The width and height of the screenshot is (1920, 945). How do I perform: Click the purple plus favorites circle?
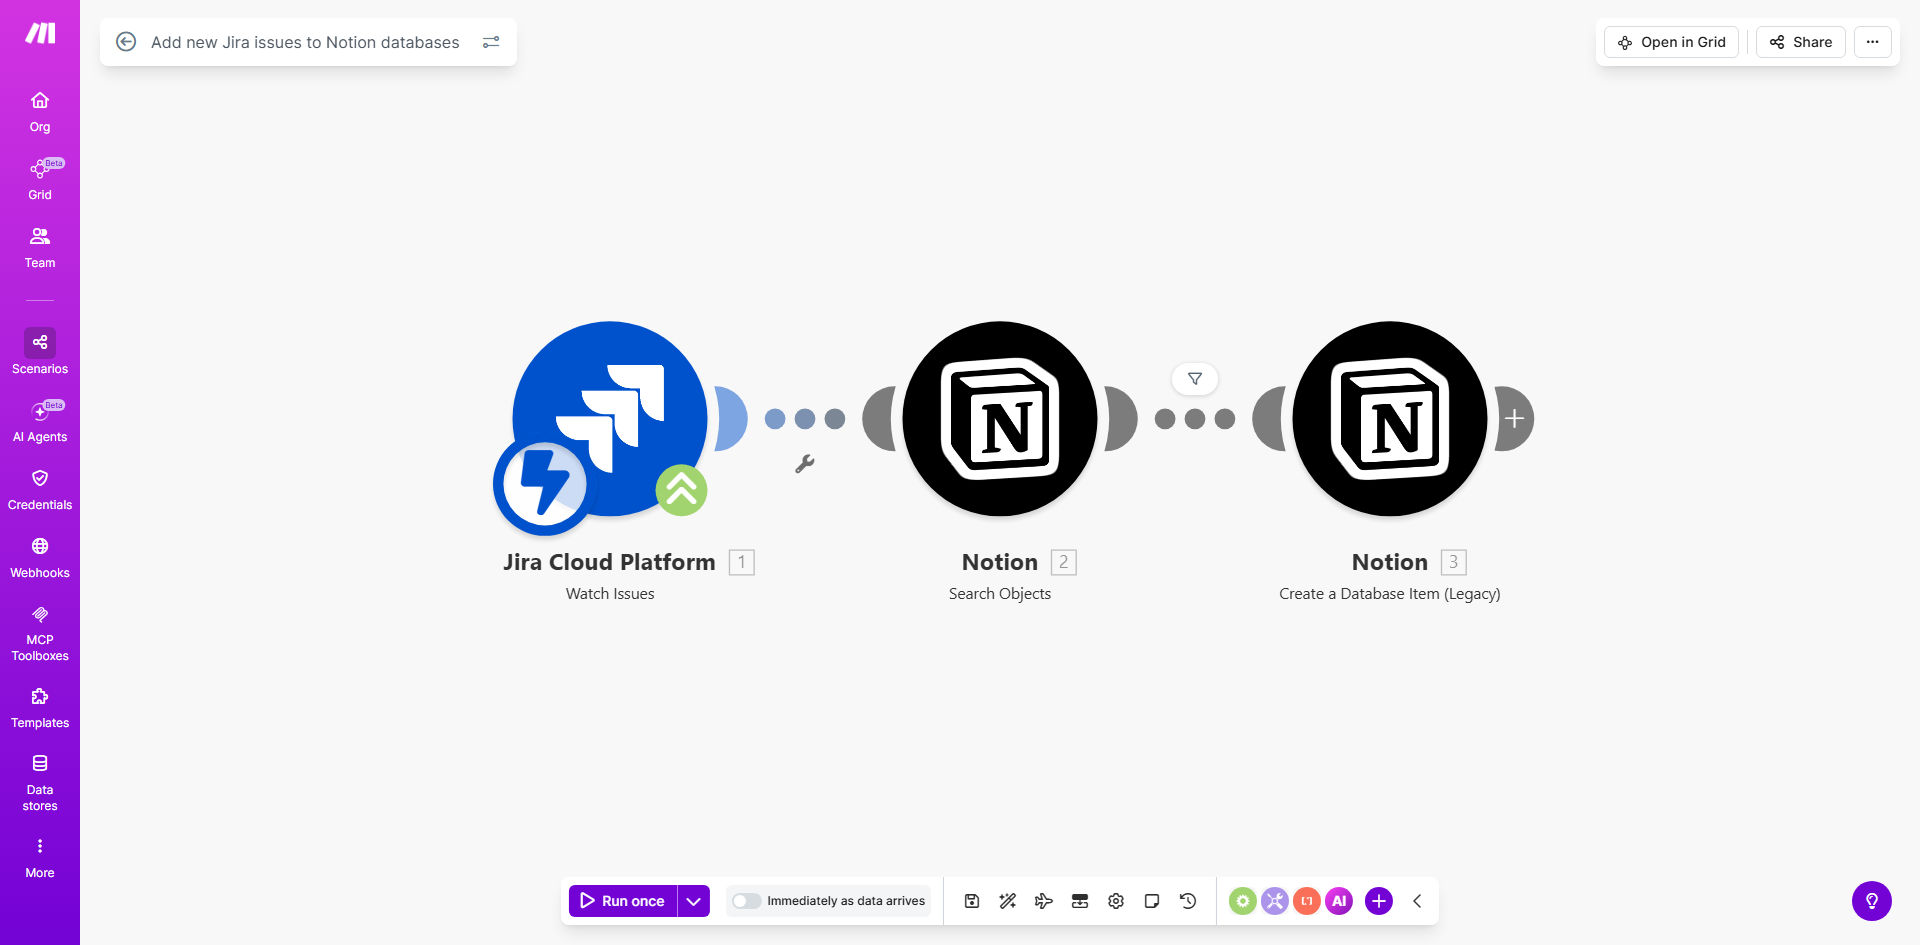click(x=1379, y=901)
